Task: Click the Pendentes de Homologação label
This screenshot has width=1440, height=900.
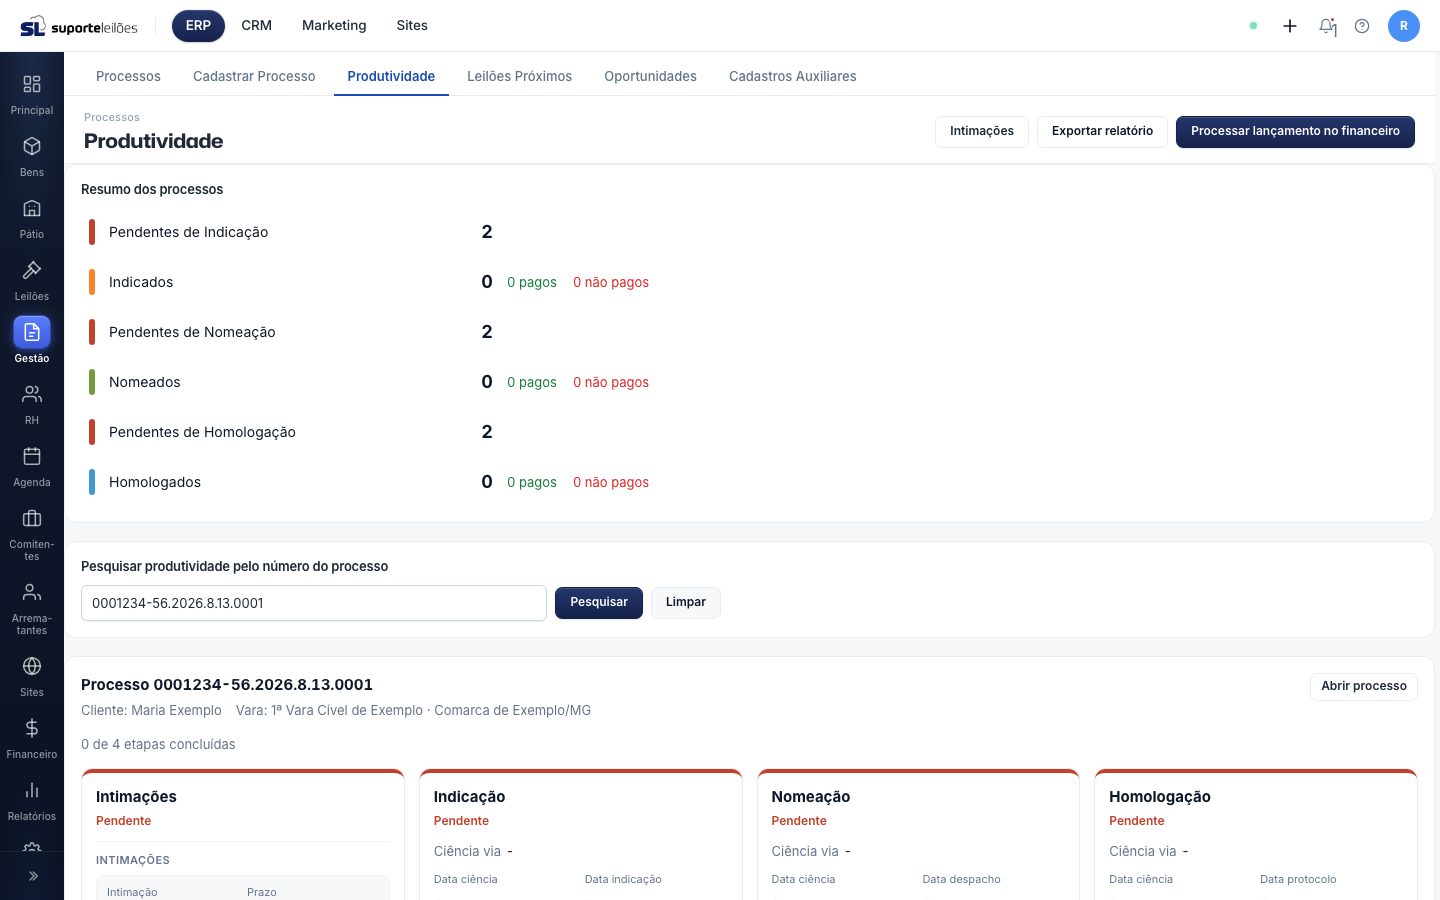Action: coord(202,432)
